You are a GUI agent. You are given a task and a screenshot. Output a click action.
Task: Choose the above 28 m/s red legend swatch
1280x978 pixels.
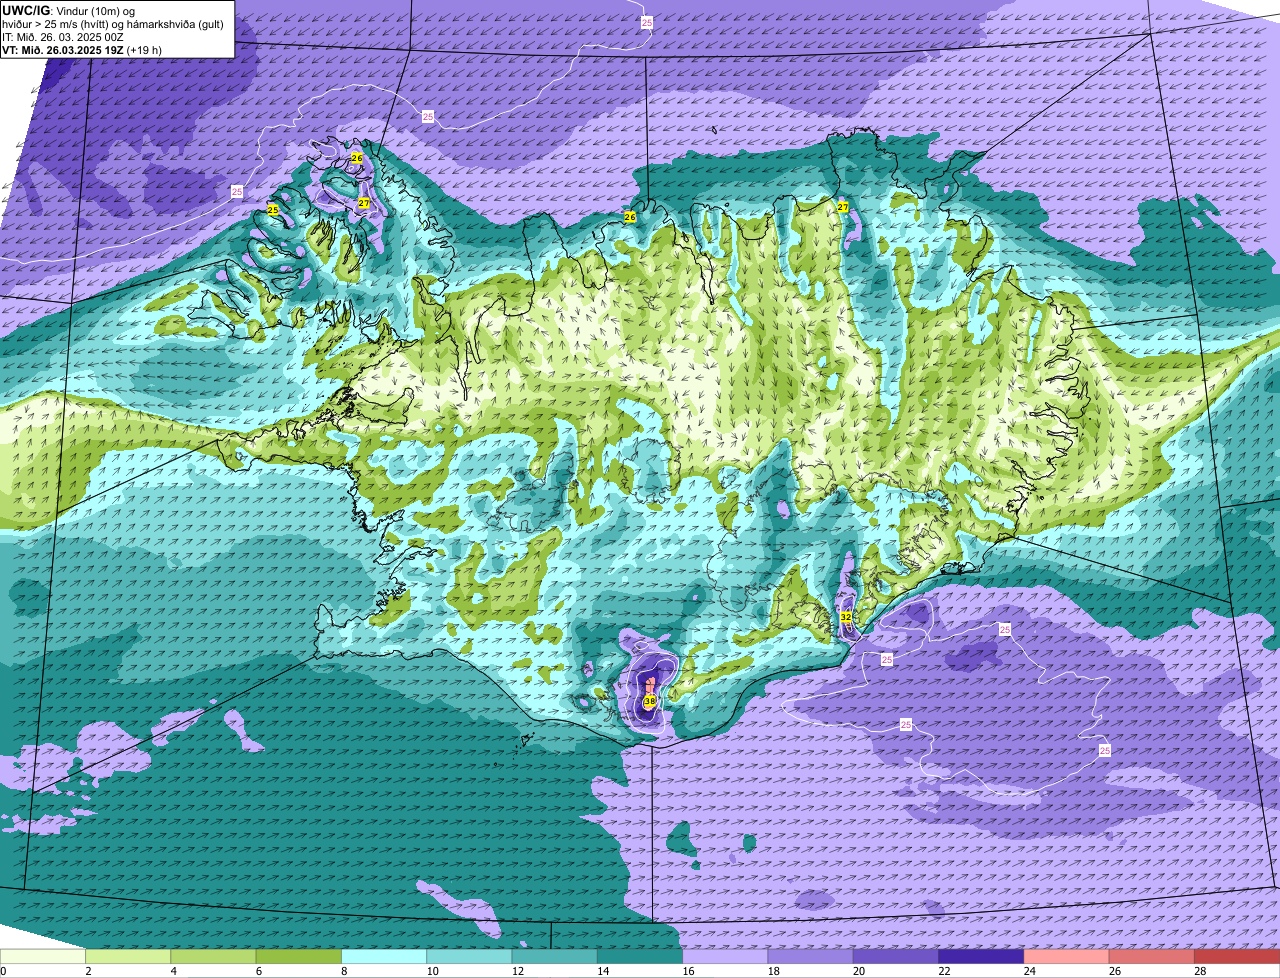click(1237, 956)
